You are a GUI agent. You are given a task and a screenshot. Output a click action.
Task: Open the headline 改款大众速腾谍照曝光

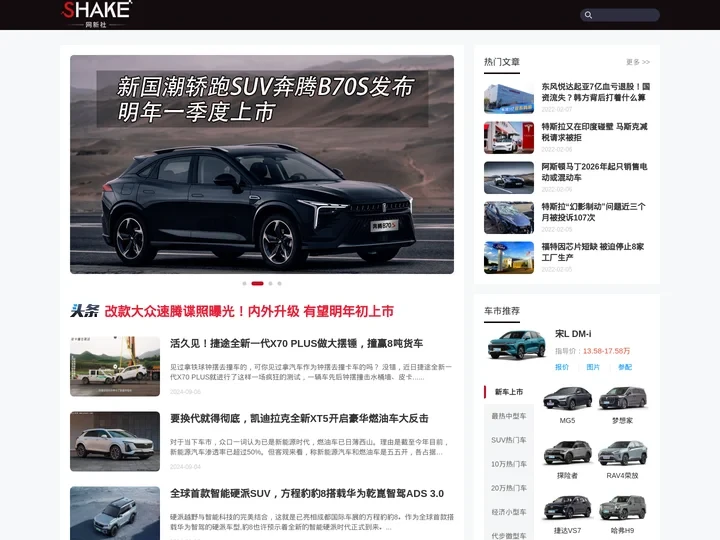[x=249, y=311]
